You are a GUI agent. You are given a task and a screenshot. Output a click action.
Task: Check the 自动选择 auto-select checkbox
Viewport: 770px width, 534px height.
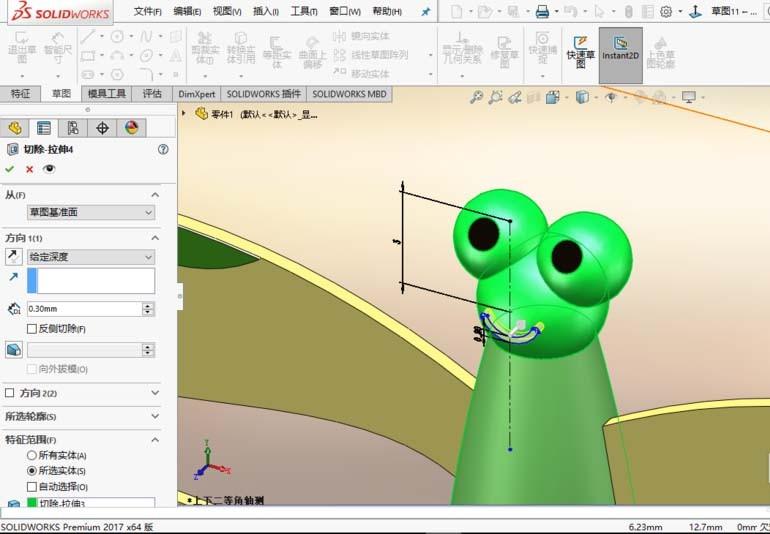pos(32,487)
